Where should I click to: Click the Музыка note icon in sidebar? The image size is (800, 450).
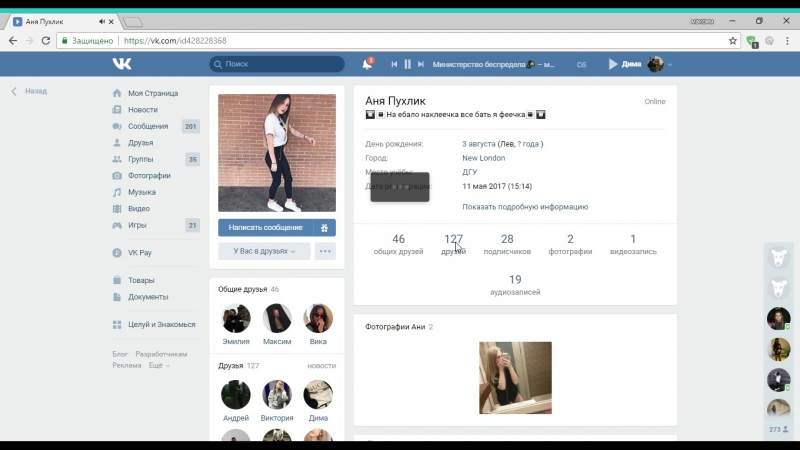click(117, 192)
